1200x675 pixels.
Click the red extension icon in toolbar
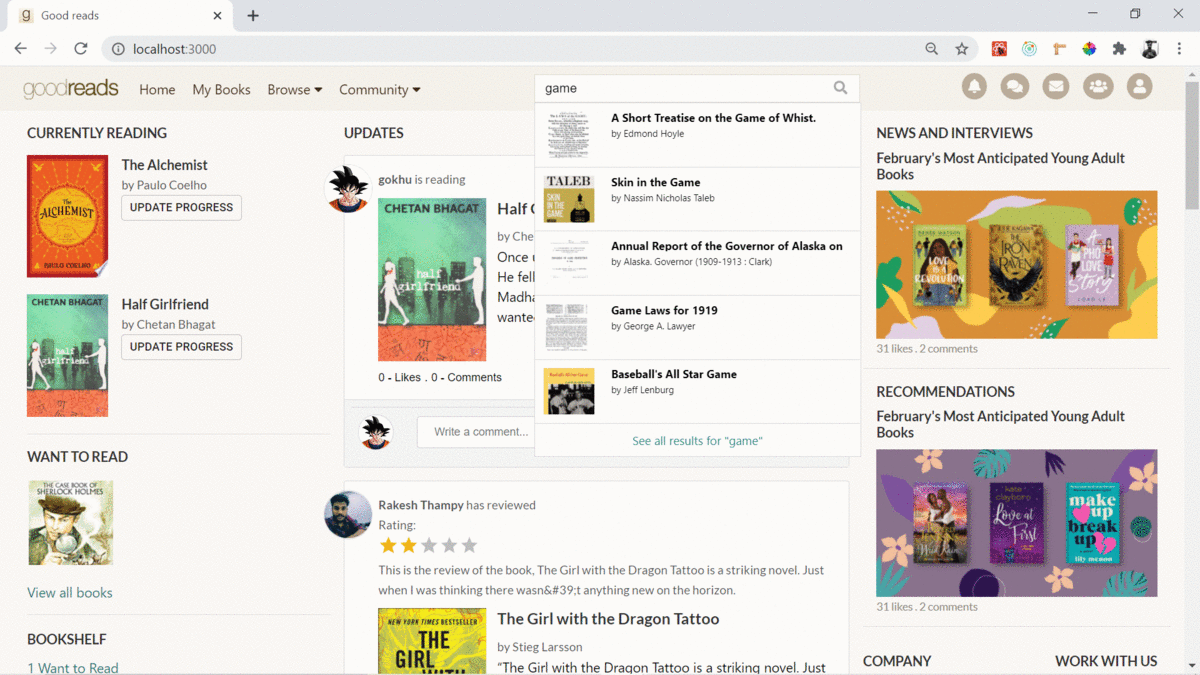point(999,48)
